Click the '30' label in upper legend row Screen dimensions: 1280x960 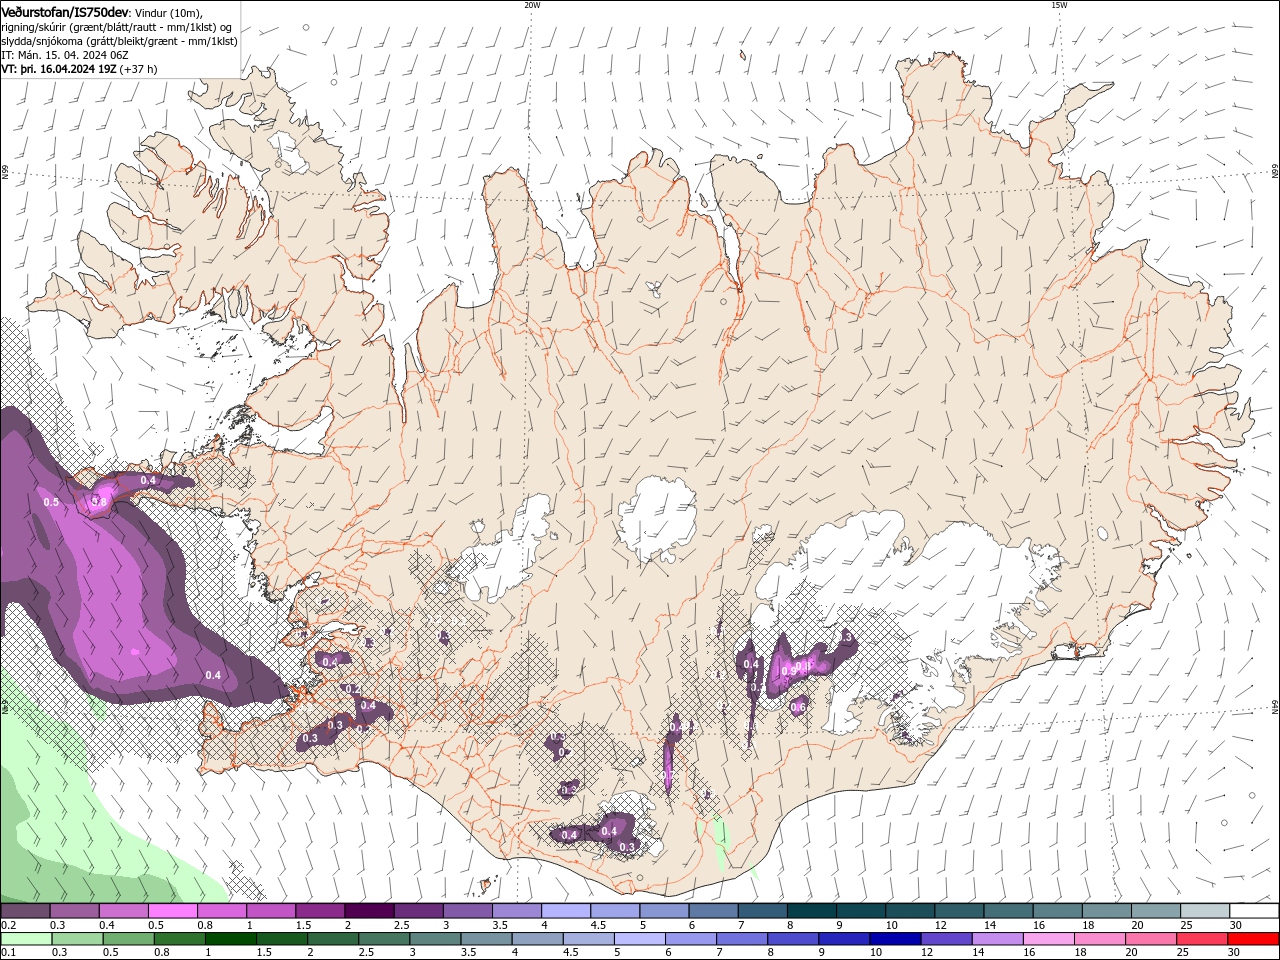click(x=1236, y=925)
